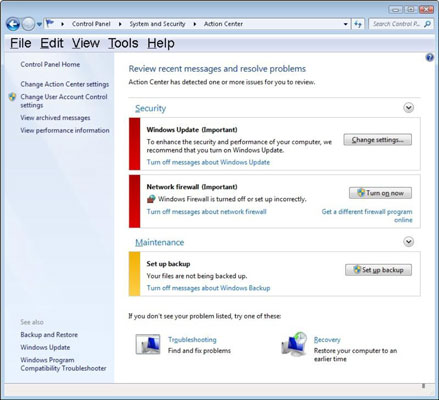The width and height of the screenshot is (439, 400).
Task: Click the Review recent messages heading
Action: (x=217, y=69)
